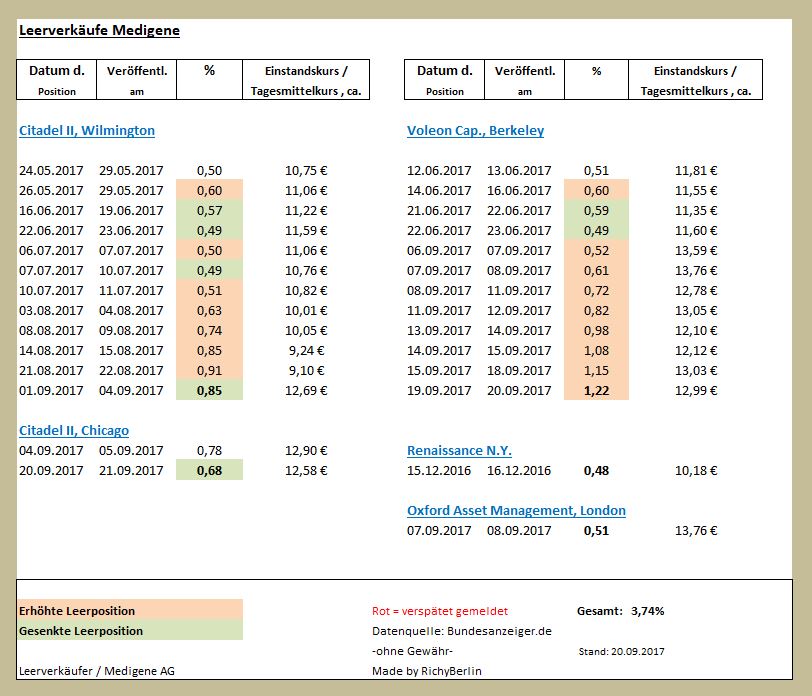
Task: Click the Veröffentl. am column header
Action: [x=137, y=79]
